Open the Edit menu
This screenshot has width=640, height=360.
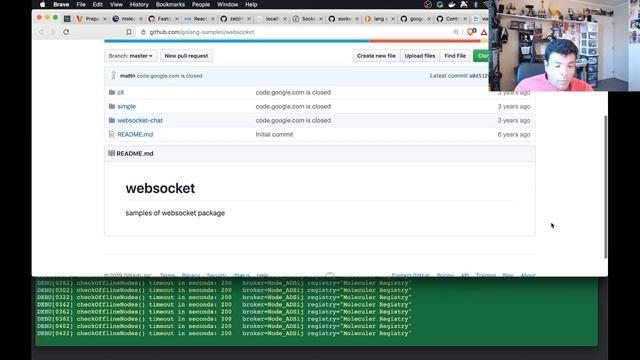98,4
